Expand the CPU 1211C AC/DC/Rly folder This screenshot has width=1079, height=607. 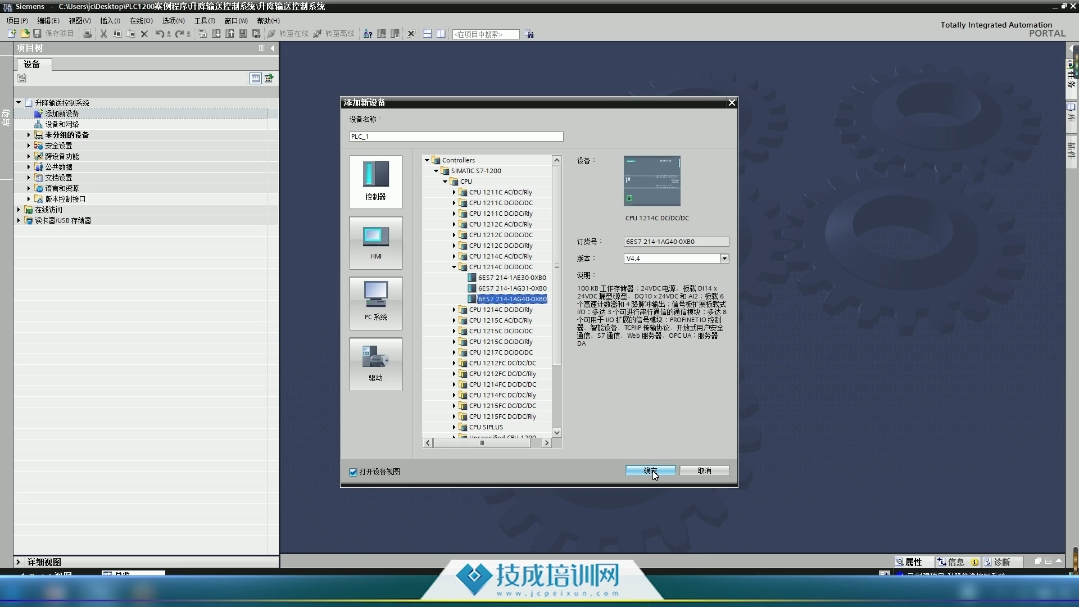tap(454, 193)
